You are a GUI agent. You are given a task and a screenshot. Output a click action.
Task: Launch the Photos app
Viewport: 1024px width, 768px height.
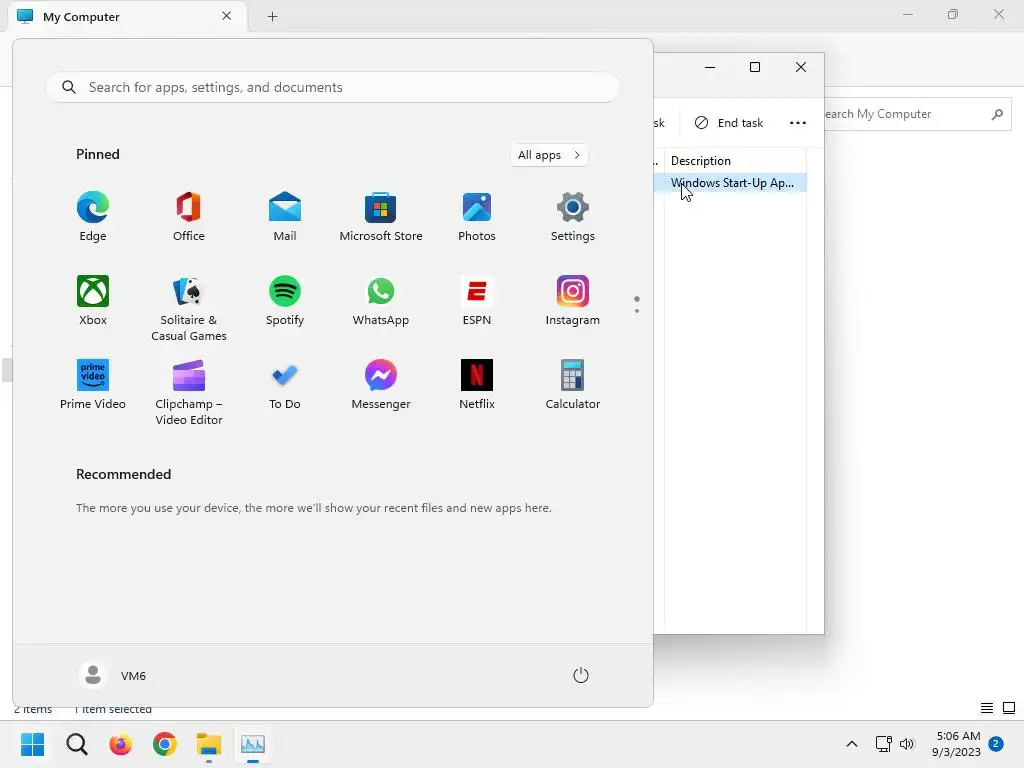(x=477, y=217)
